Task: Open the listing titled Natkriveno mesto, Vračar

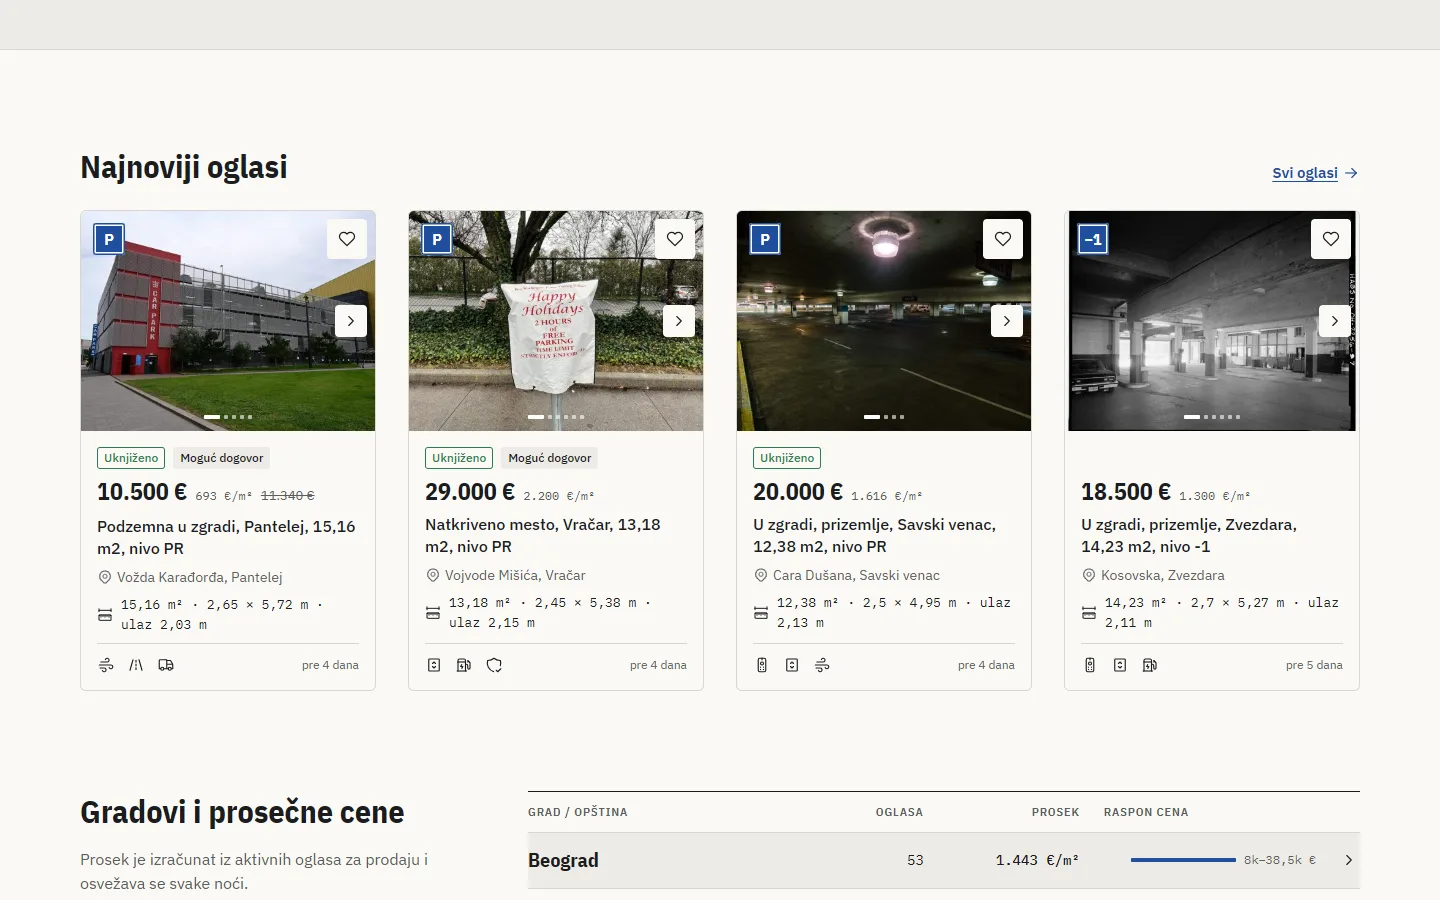Action: [543, 535]
